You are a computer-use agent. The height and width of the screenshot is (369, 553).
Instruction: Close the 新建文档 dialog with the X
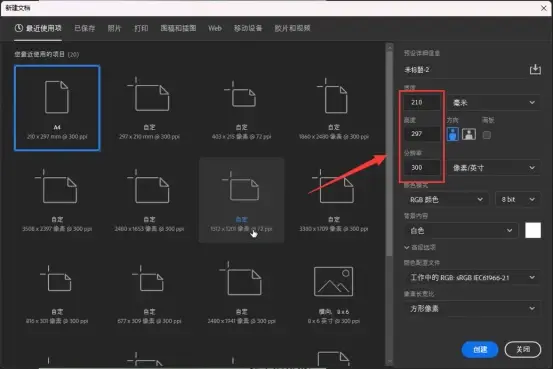(x=544, y=8)
